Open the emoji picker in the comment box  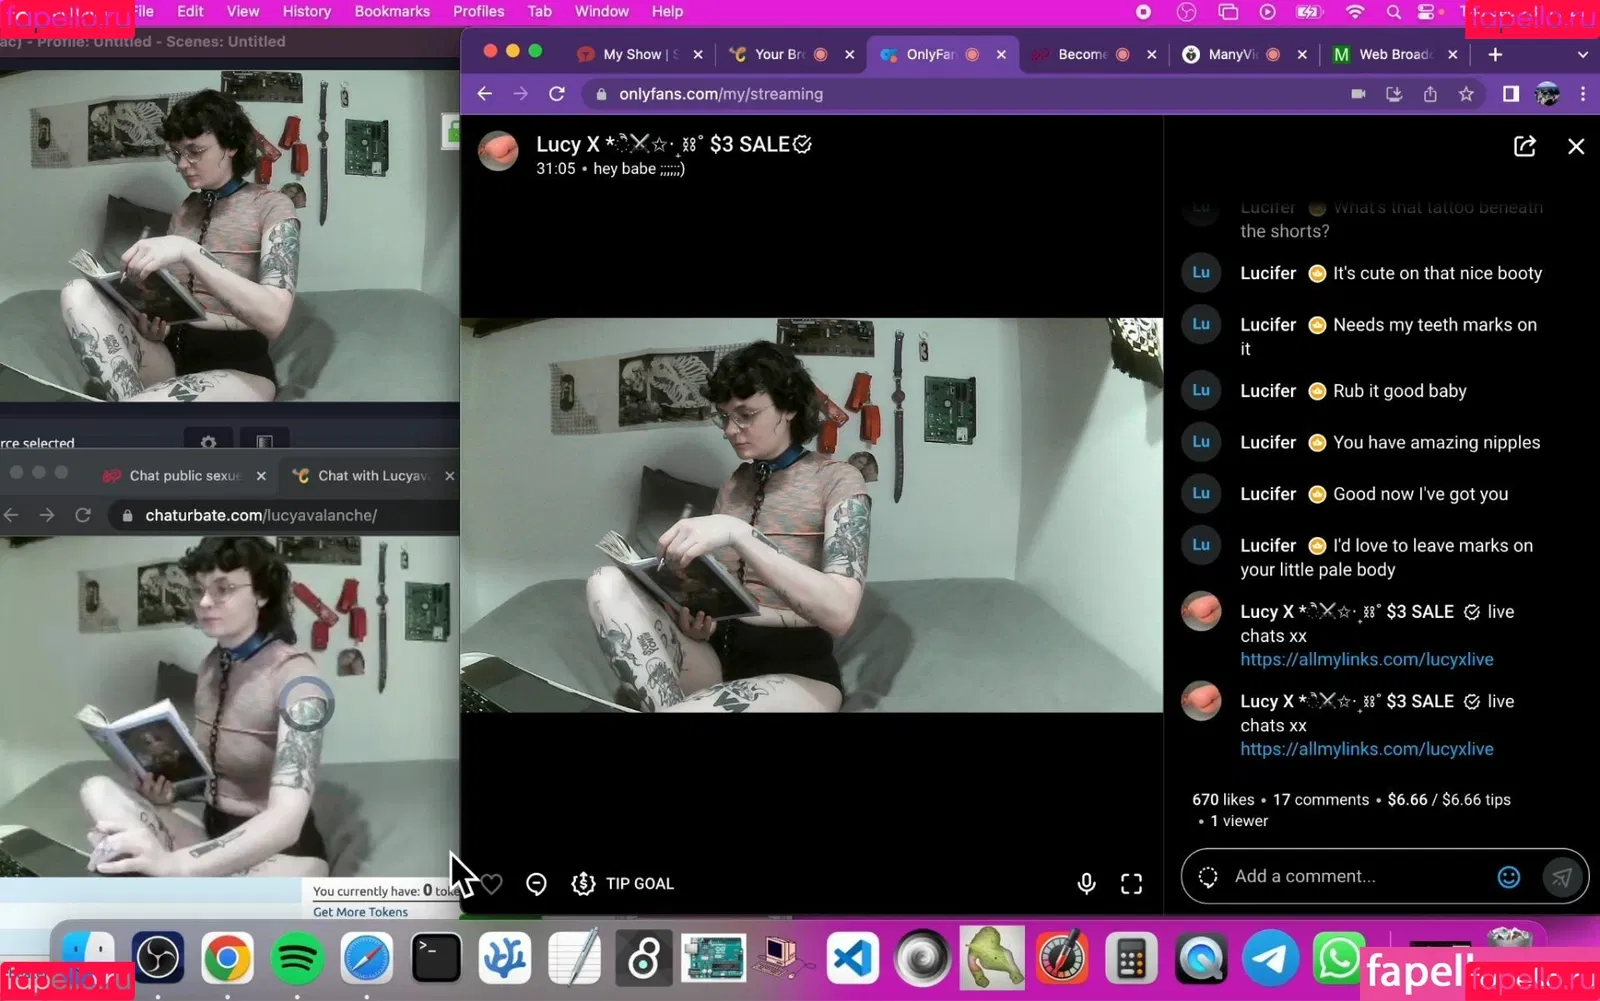1509,876
